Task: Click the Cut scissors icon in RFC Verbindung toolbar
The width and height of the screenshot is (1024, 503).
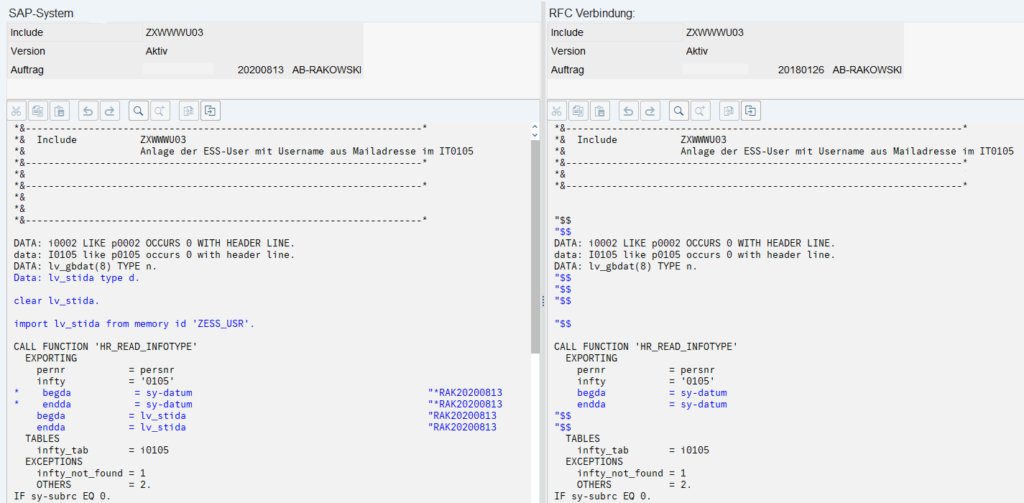Action: click(x=558, y=110)
